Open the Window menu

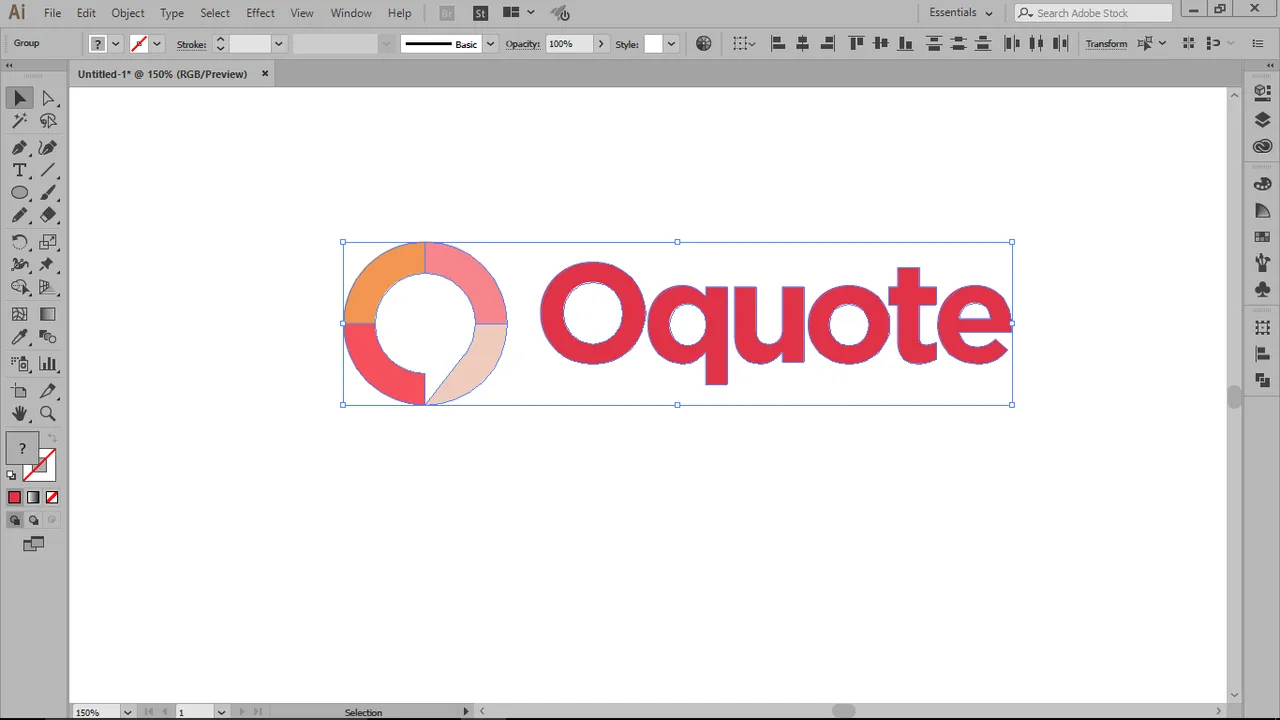click(351, 13)
